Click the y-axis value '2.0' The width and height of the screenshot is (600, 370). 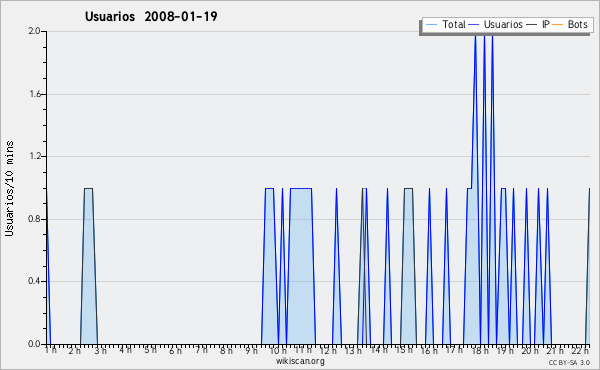pyautogui.click(x=34, y=31)
